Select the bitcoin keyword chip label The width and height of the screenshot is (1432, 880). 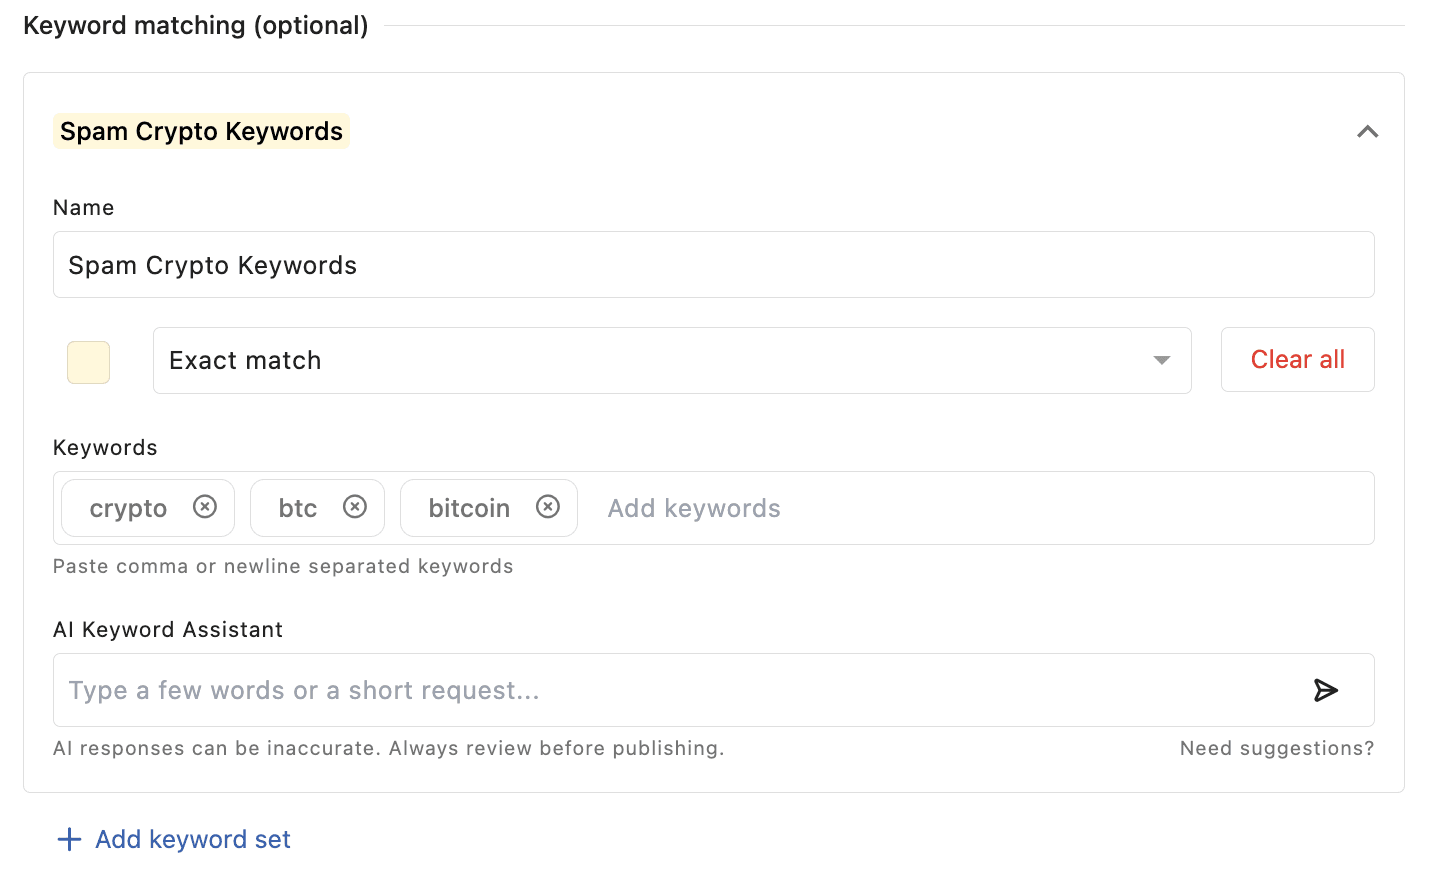coord(469,508)
